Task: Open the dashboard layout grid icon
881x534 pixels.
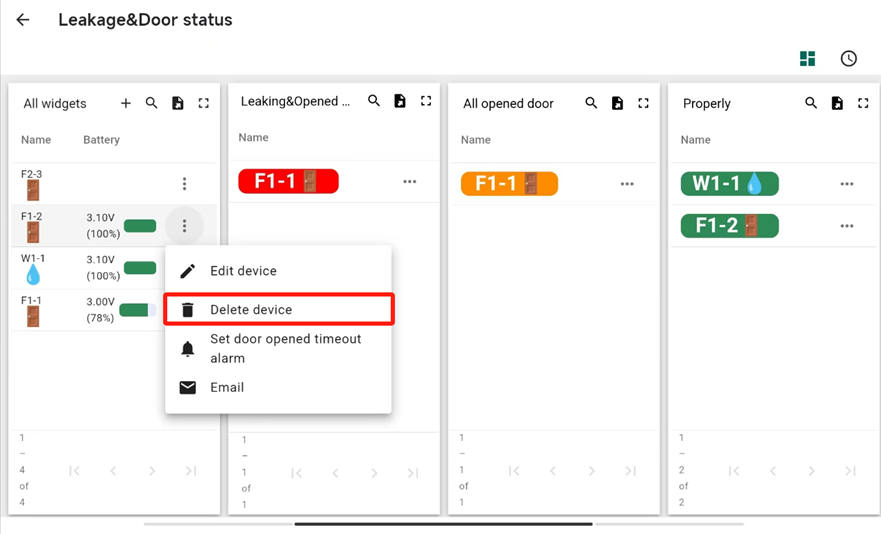Action: [x=808, y=59]
